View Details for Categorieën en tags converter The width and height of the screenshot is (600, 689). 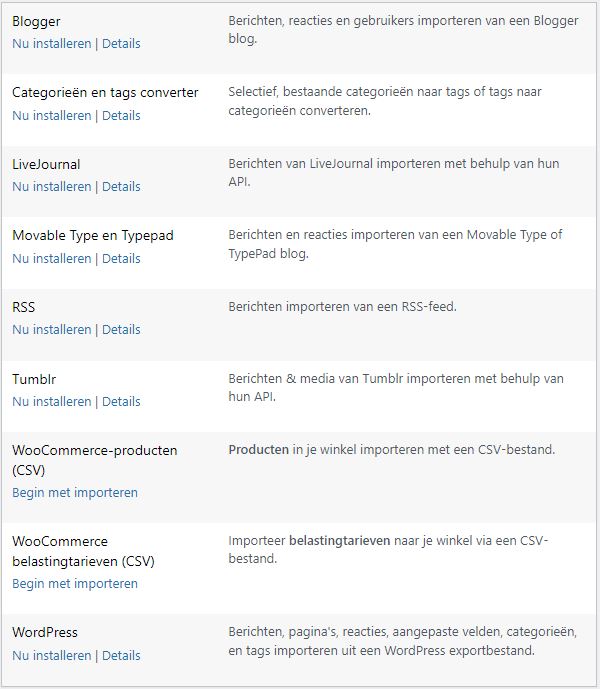click(x=121, y=115)
